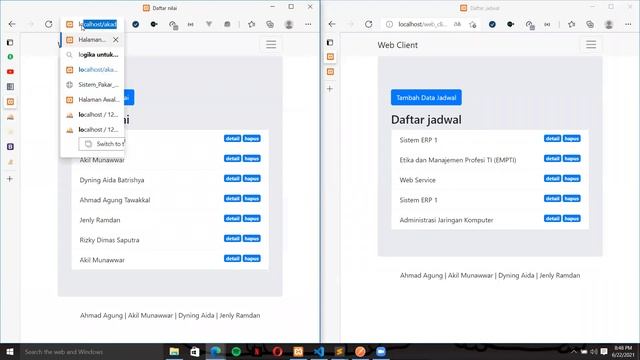
Task: Open hamburger menu on left Daftar nilai page
Action: pyautogui.click(x=271, y=44)
